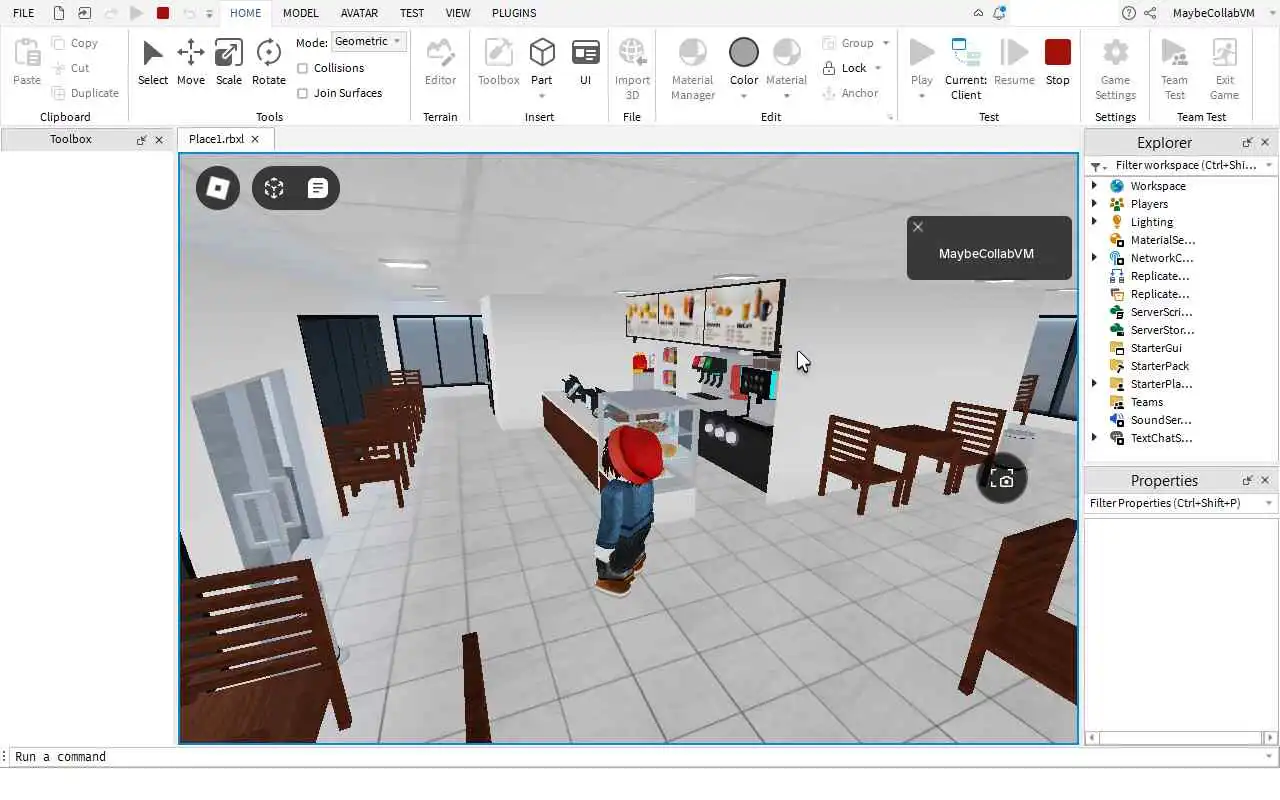Switch to the AVATAR tab
1280x800 pixels.
point(359,13)
